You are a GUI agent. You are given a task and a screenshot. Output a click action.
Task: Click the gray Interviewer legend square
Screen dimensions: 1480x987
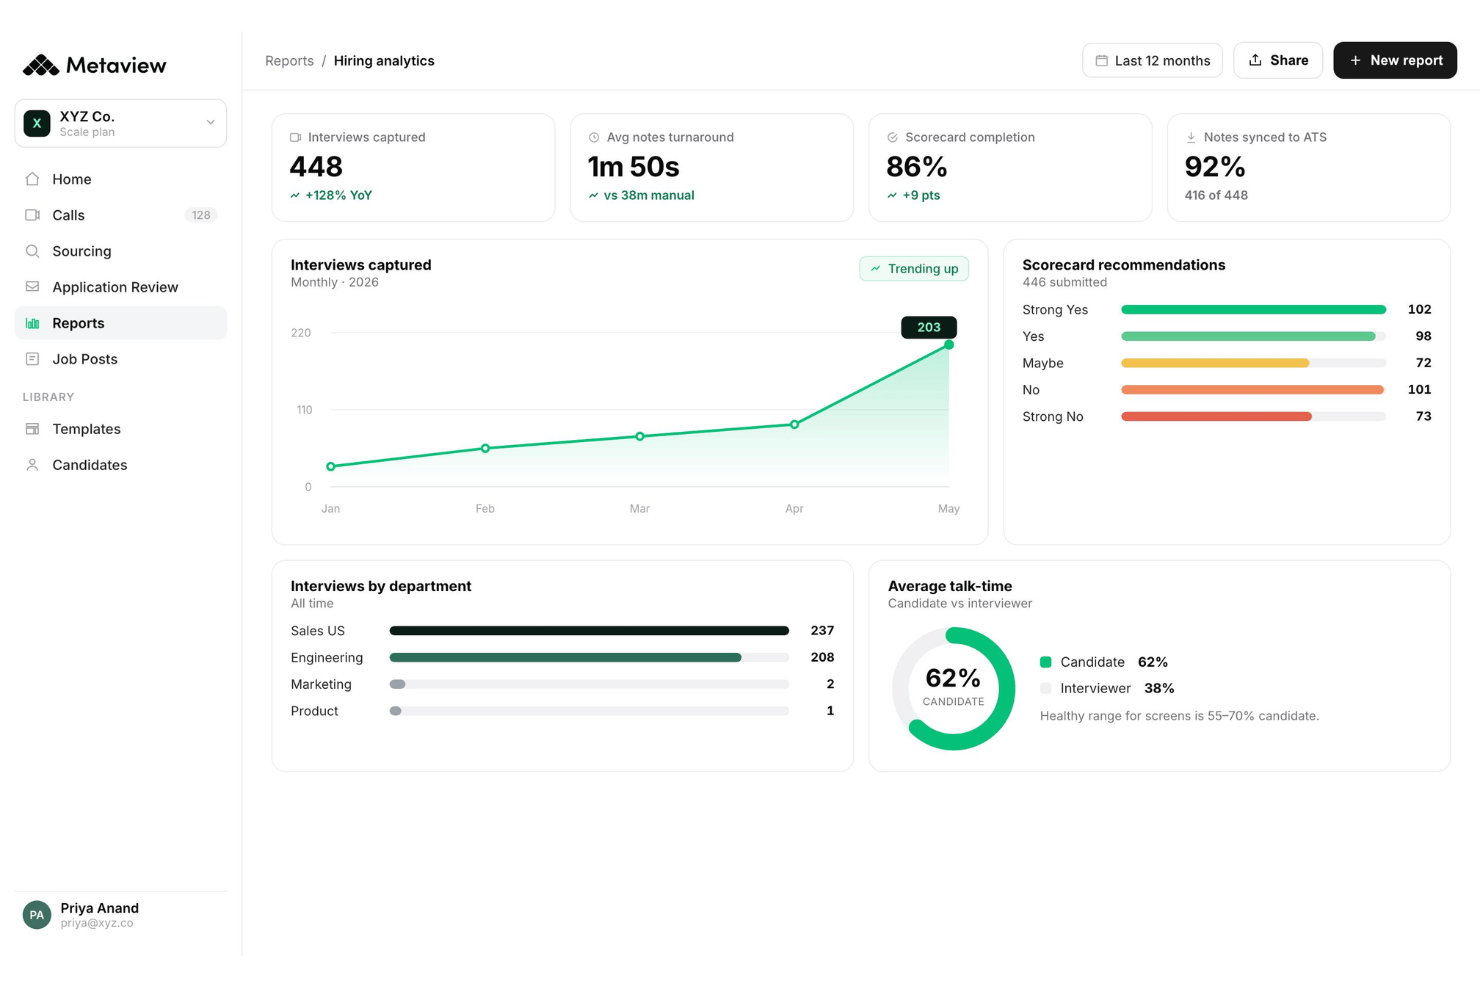pos(1046,688)
